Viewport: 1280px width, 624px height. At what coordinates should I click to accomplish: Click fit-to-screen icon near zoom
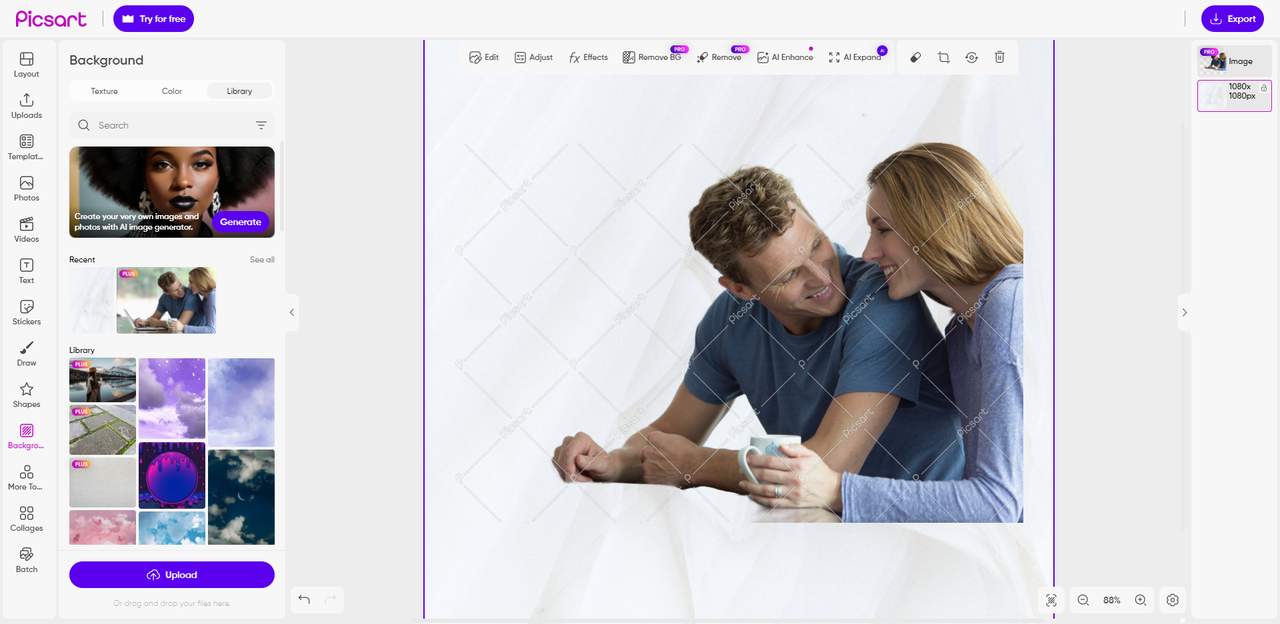1051,600
